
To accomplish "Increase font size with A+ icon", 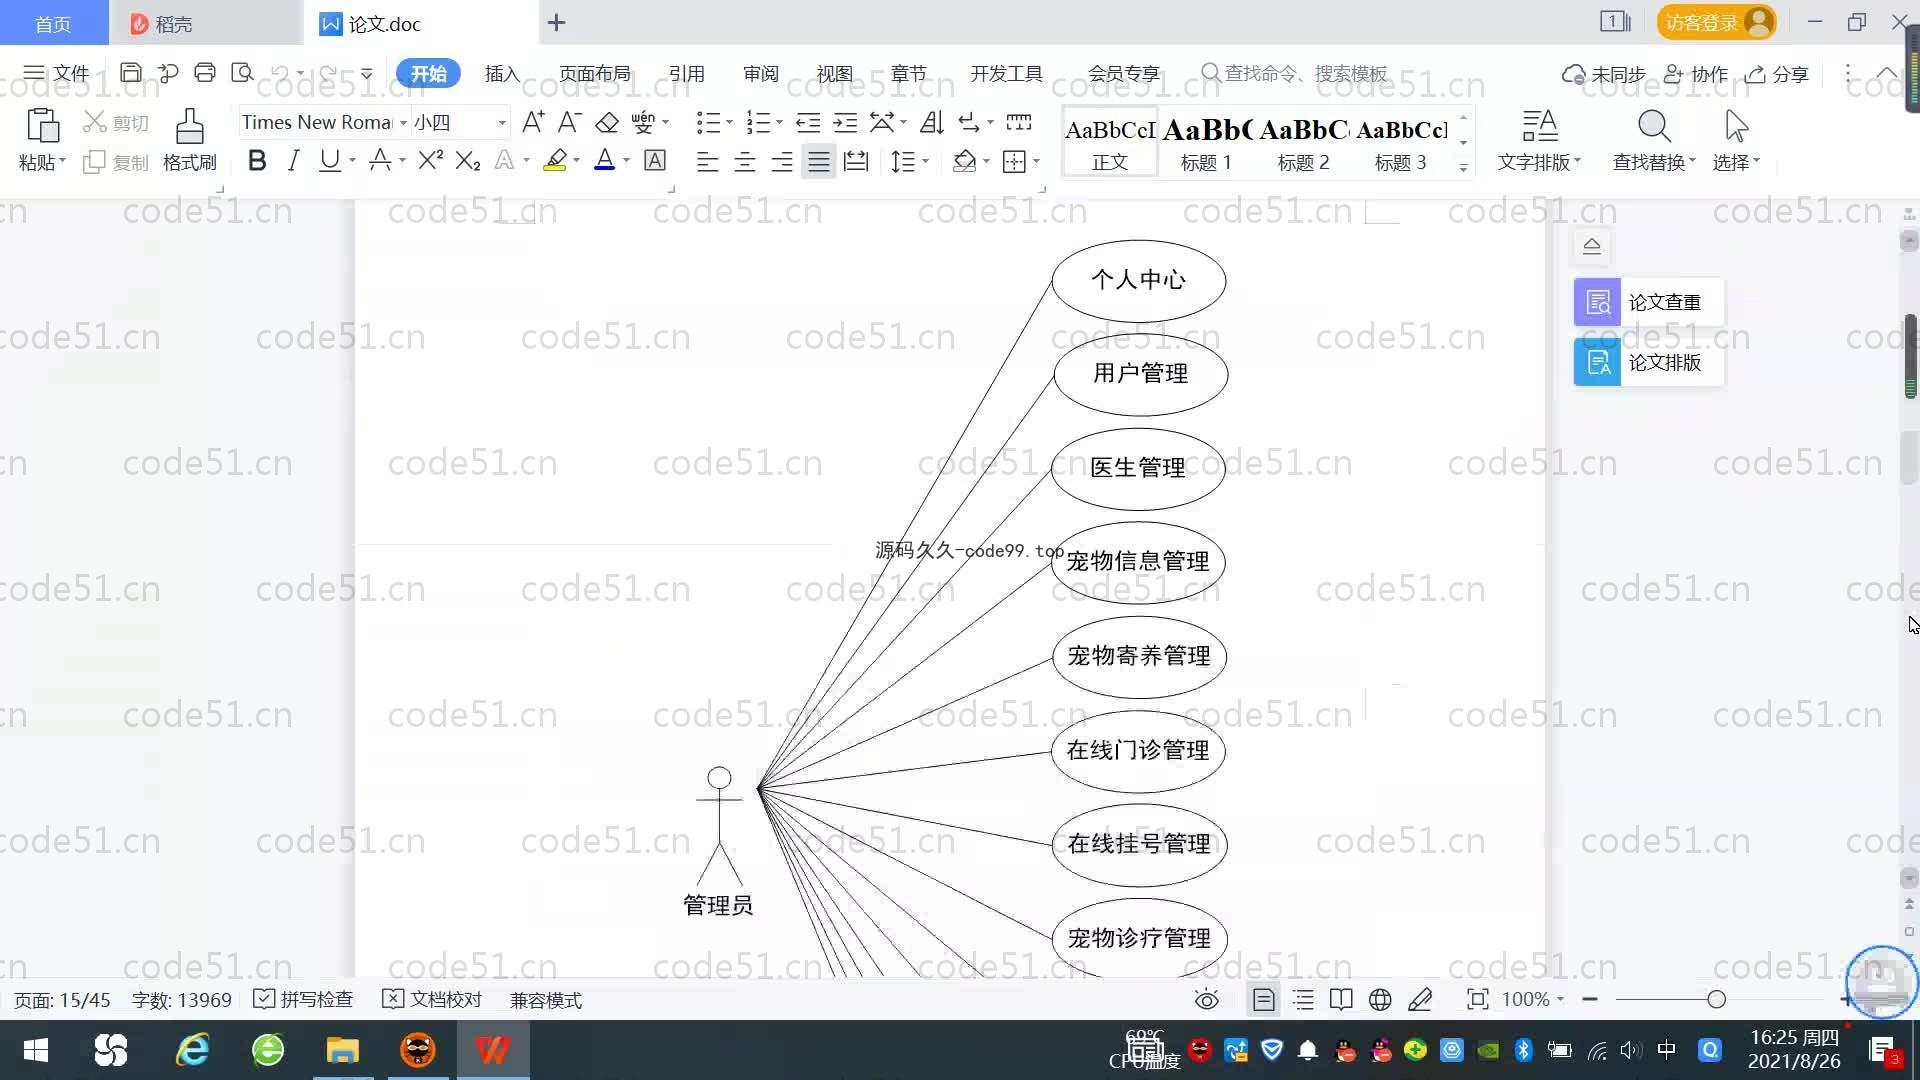I will click(x=533, y=122).
